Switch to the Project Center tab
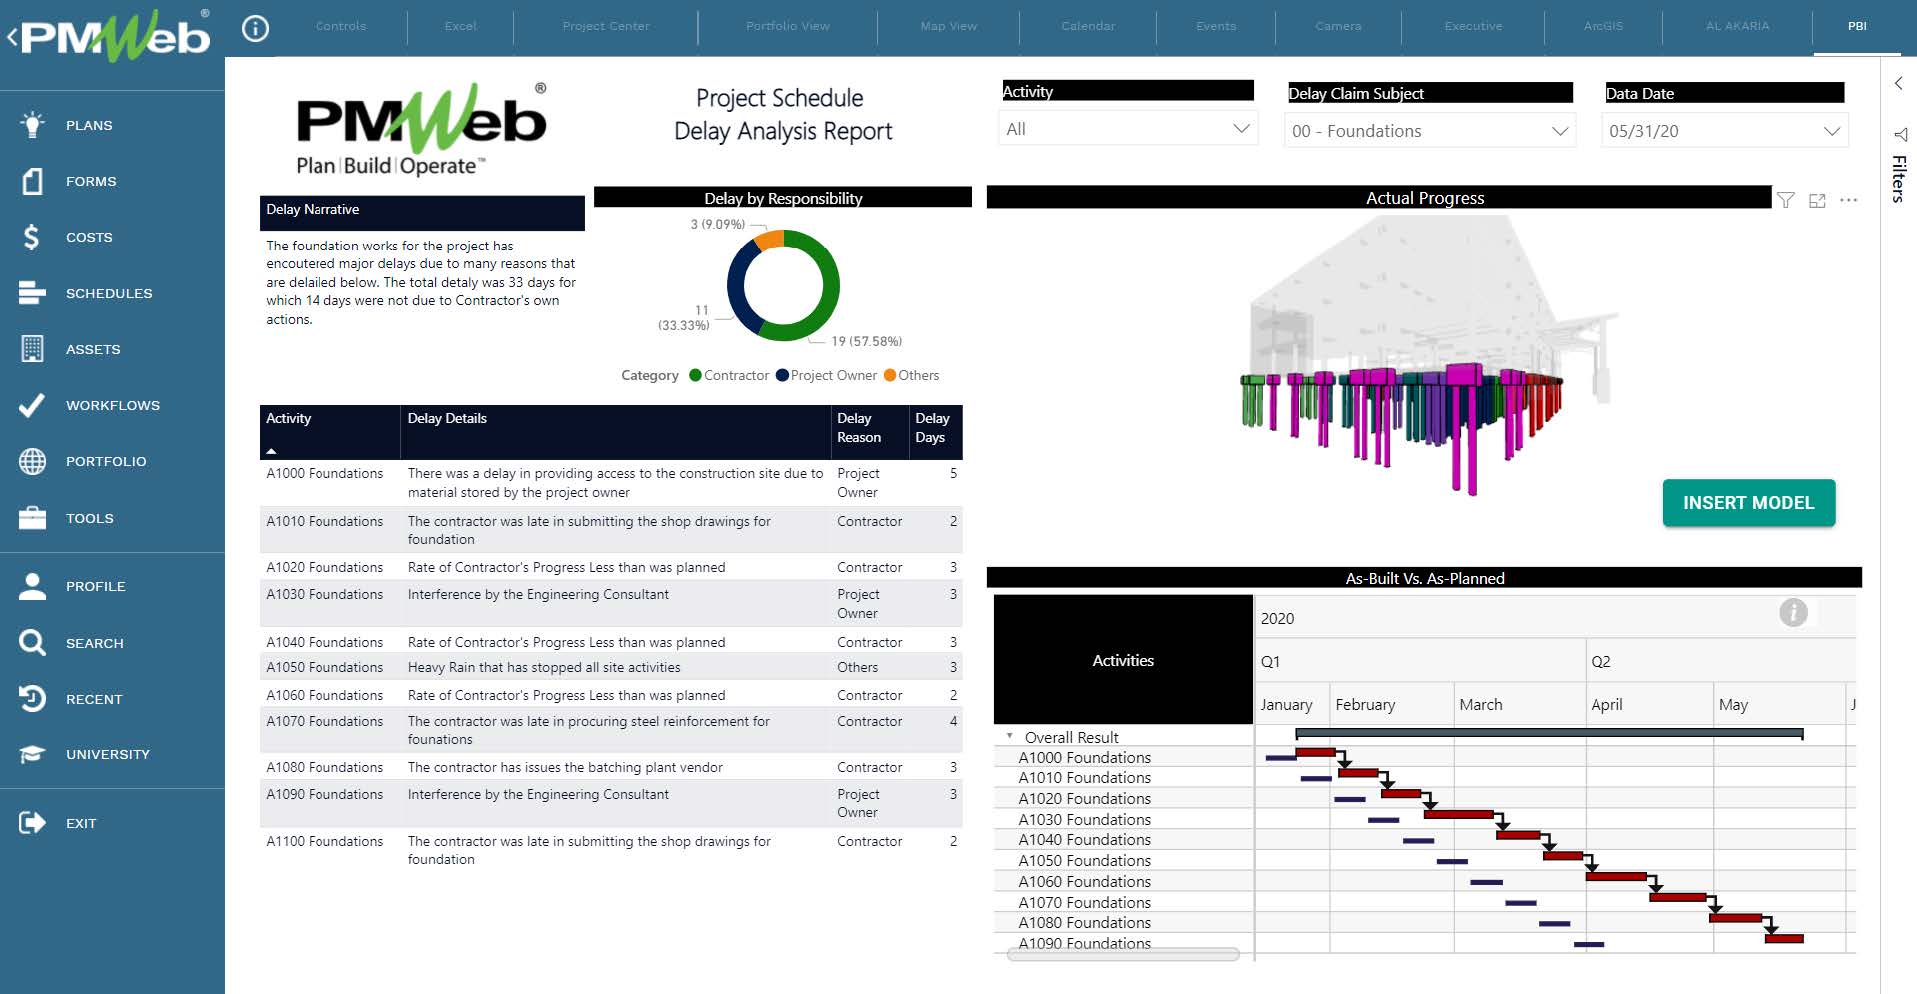The image size is (1917, 994). click(x=606, y=26)
